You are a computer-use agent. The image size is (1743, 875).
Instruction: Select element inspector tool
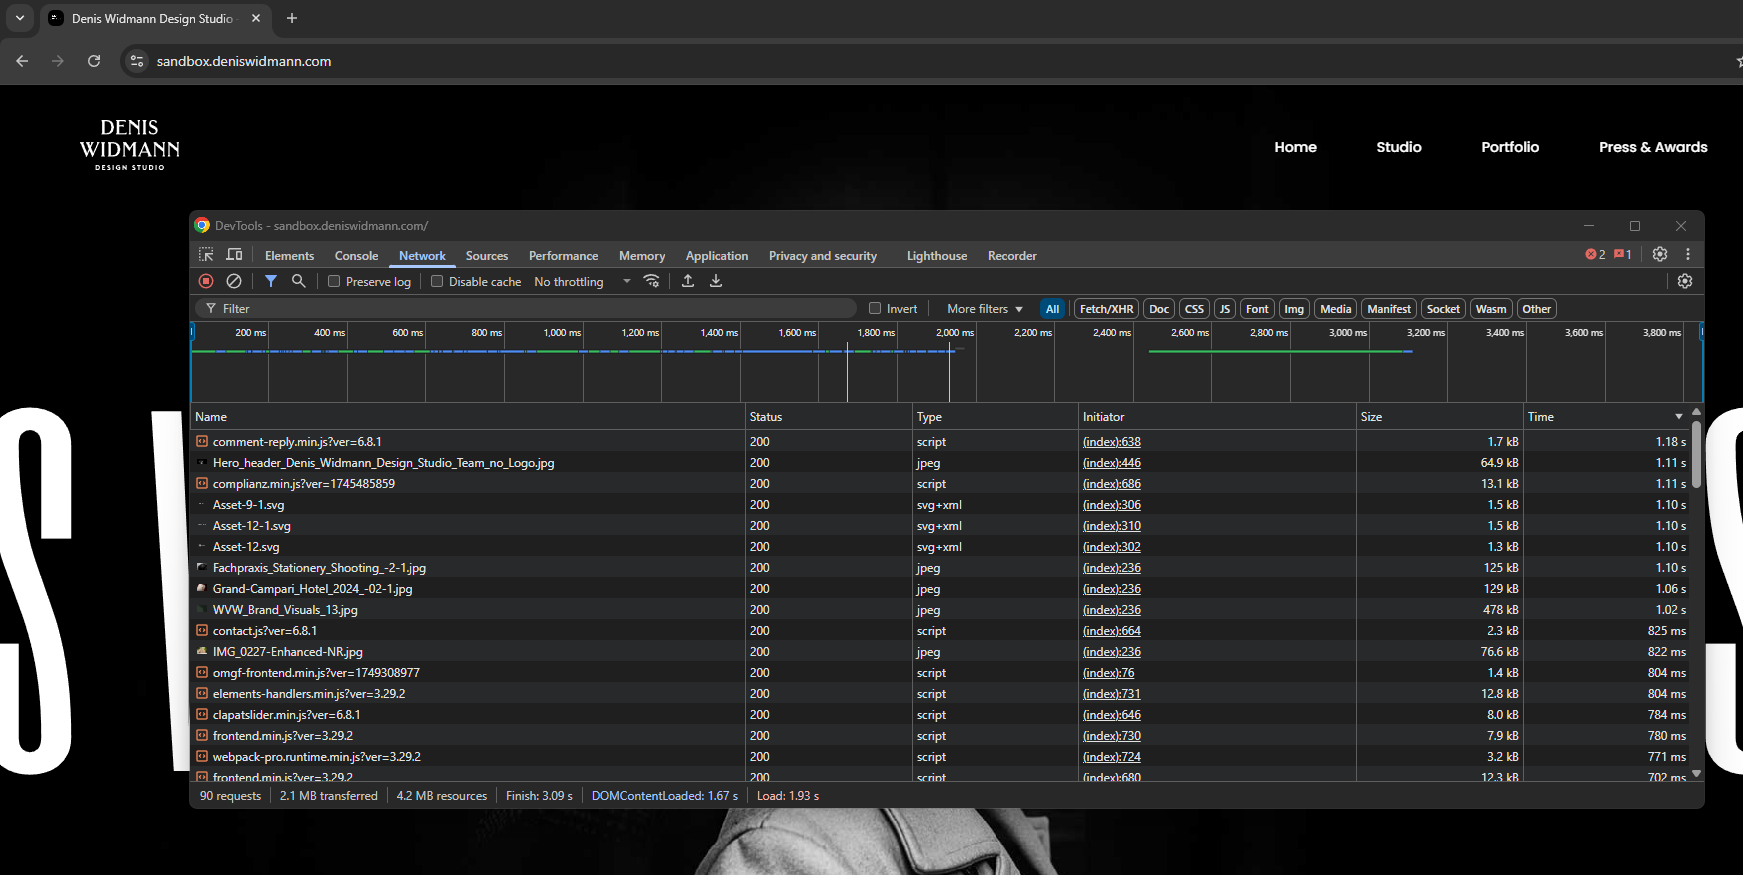(206, 254)
